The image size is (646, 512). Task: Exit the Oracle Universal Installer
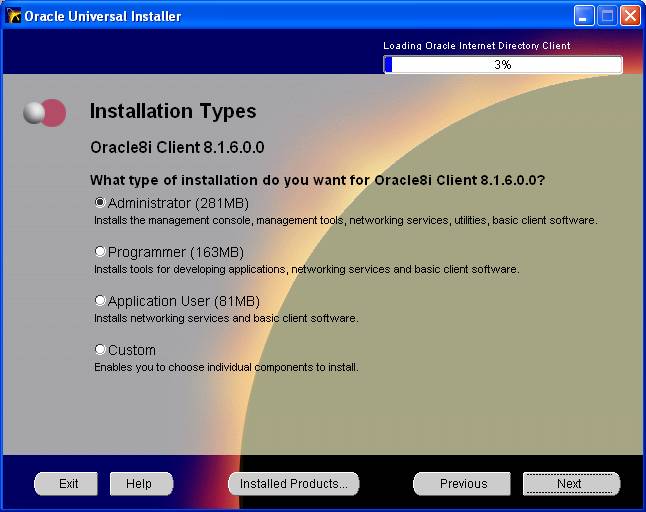click(x=66, y=484)
